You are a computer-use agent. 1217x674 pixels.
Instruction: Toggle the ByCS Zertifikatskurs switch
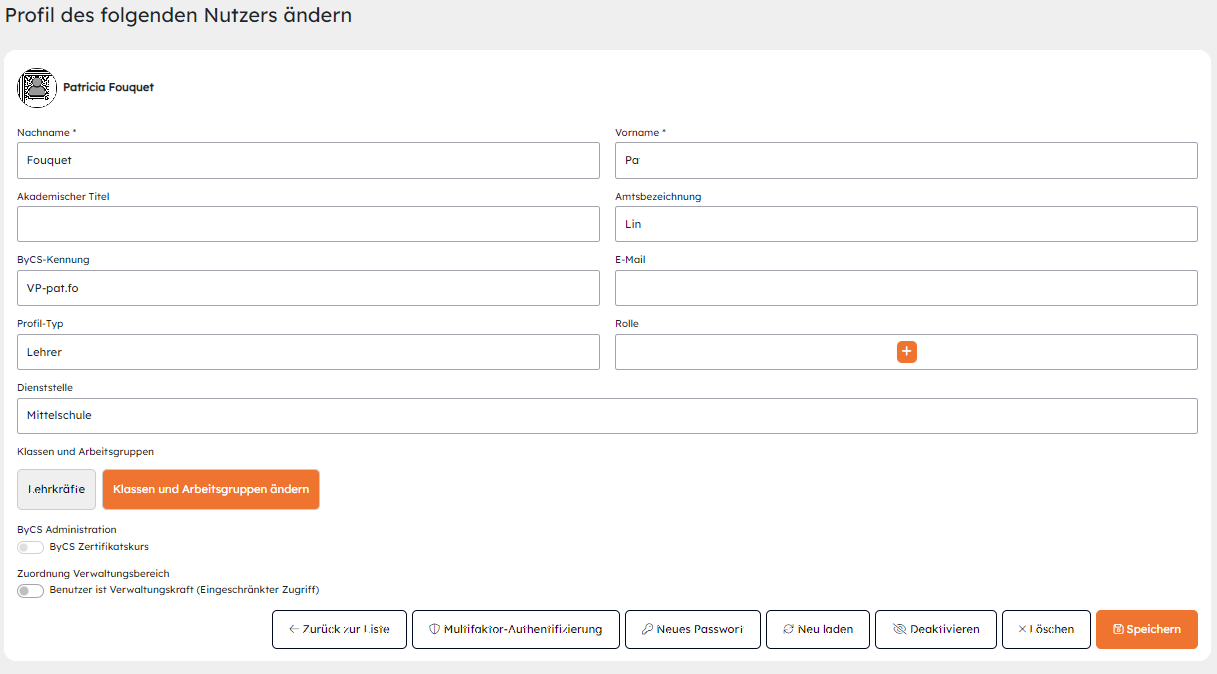(31, 547)
